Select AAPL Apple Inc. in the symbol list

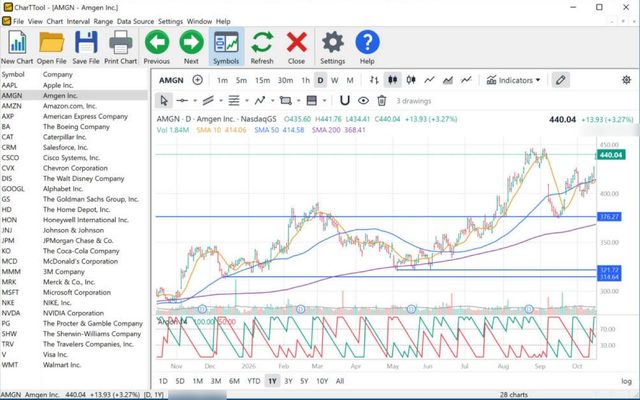coord(73,85)
